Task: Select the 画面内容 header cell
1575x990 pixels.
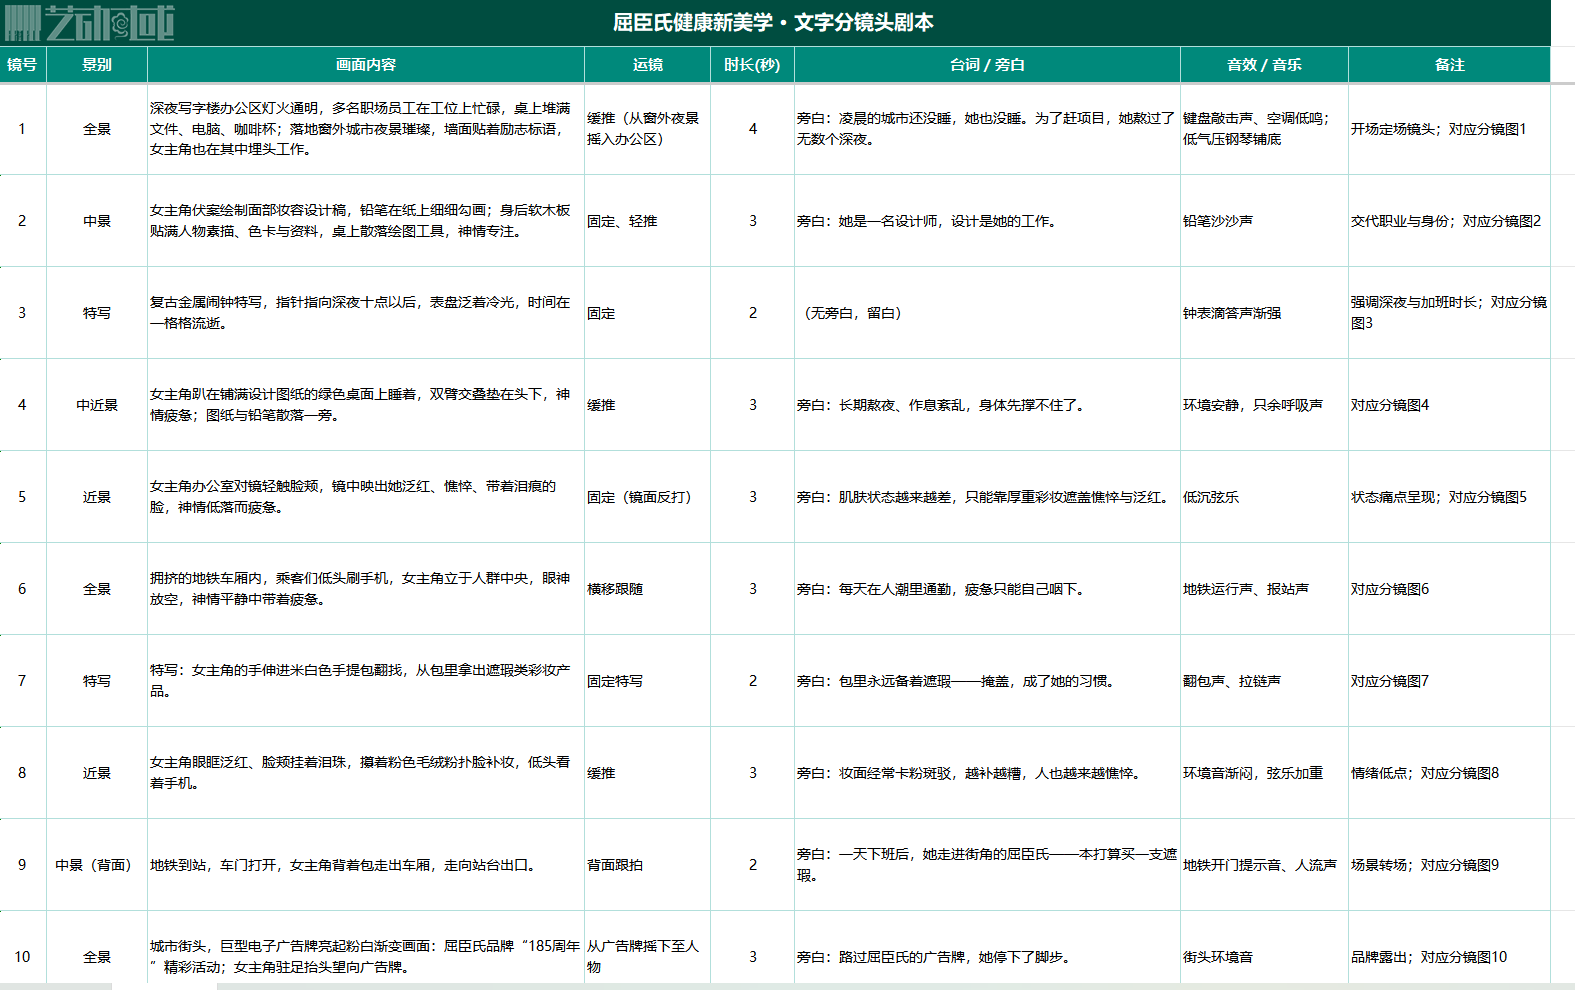Action: [366, 65]
